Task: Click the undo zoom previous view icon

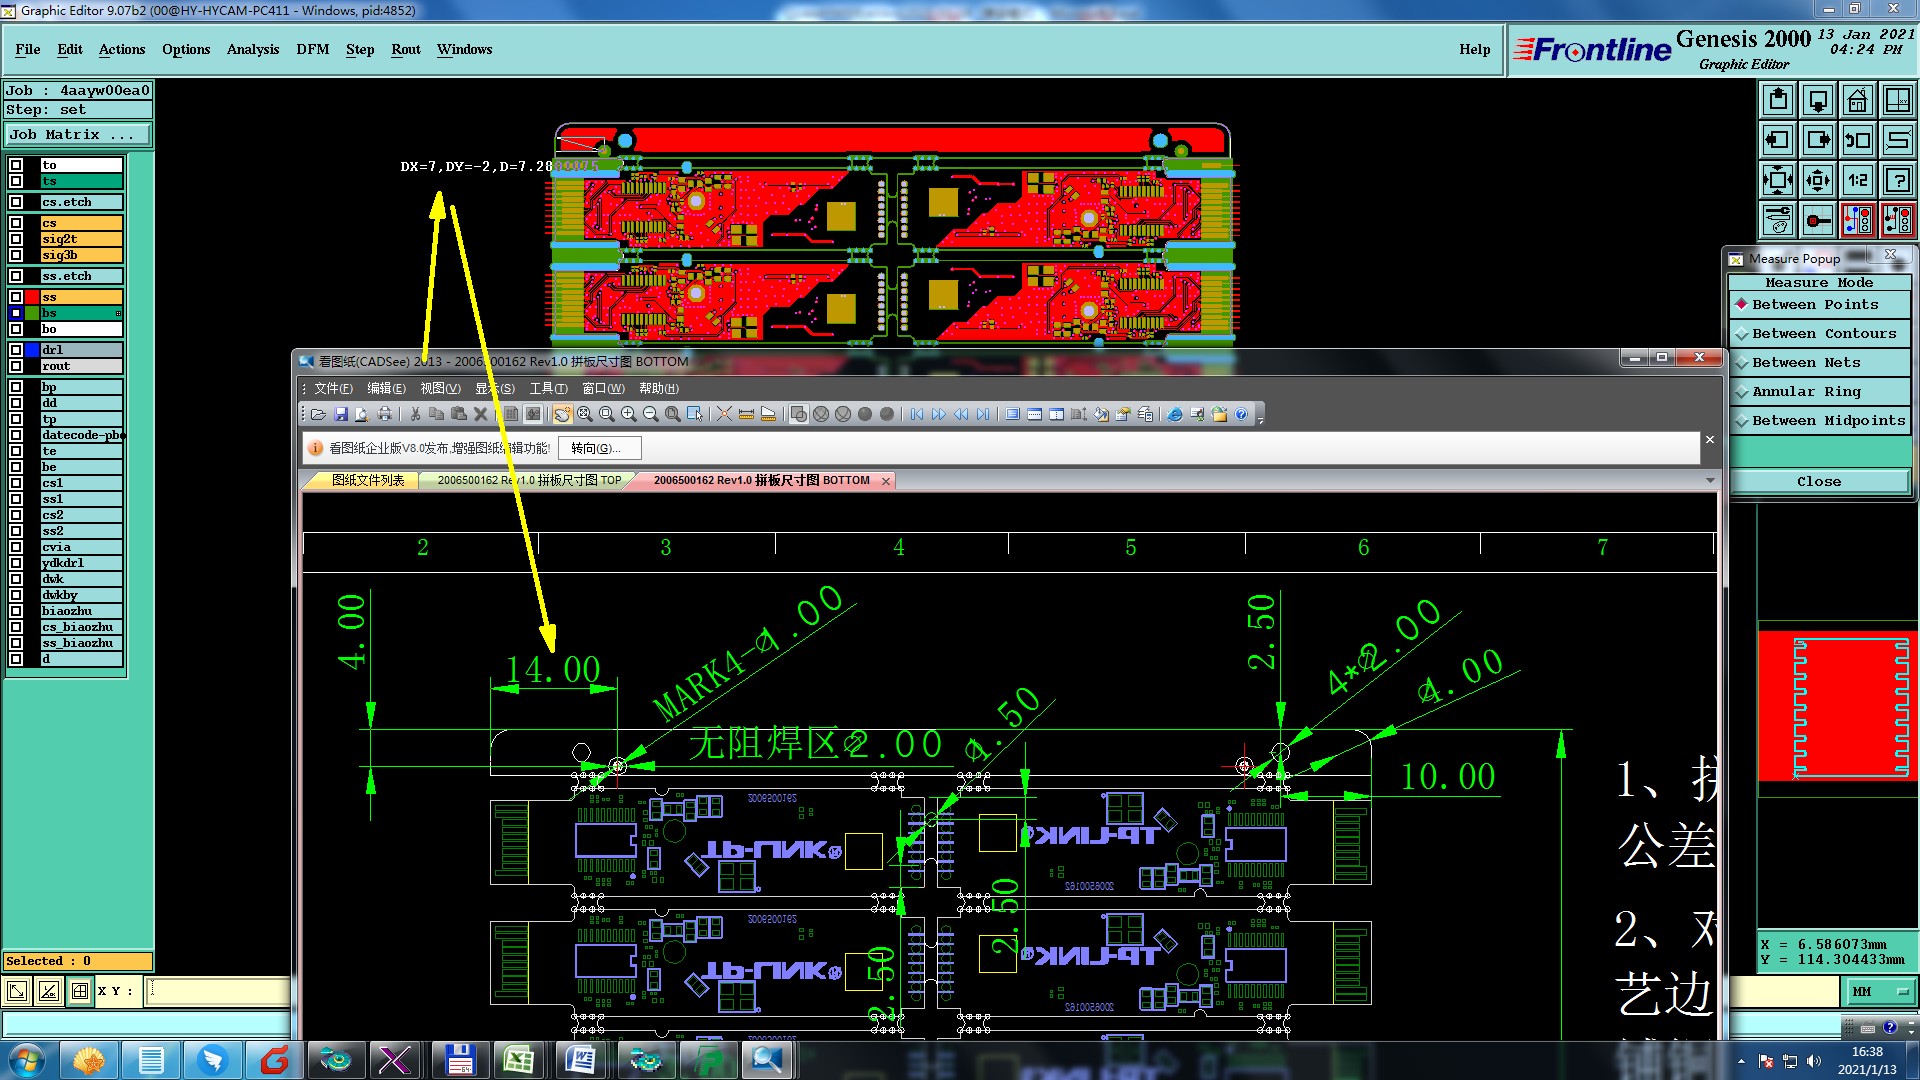Action: [1857, 140]
